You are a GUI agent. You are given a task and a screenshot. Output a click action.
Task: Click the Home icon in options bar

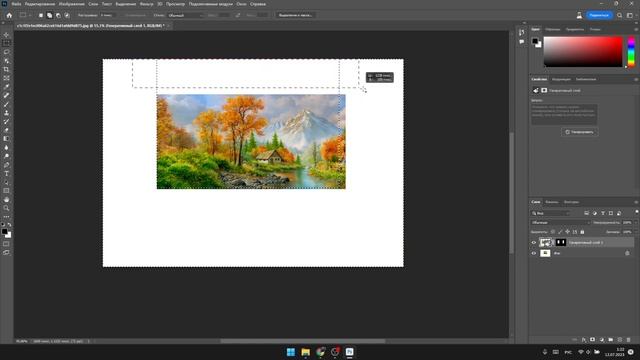tap(9, 15)
